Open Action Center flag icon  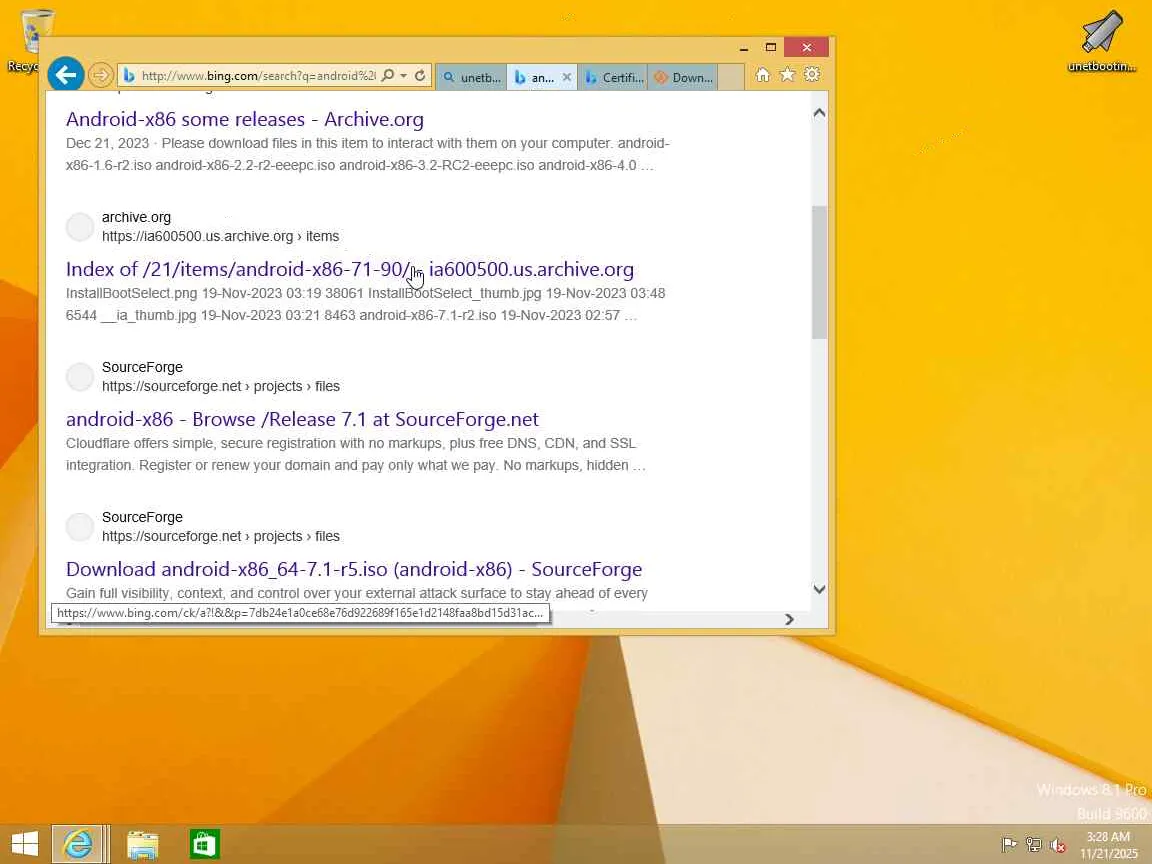point(1009,845)
